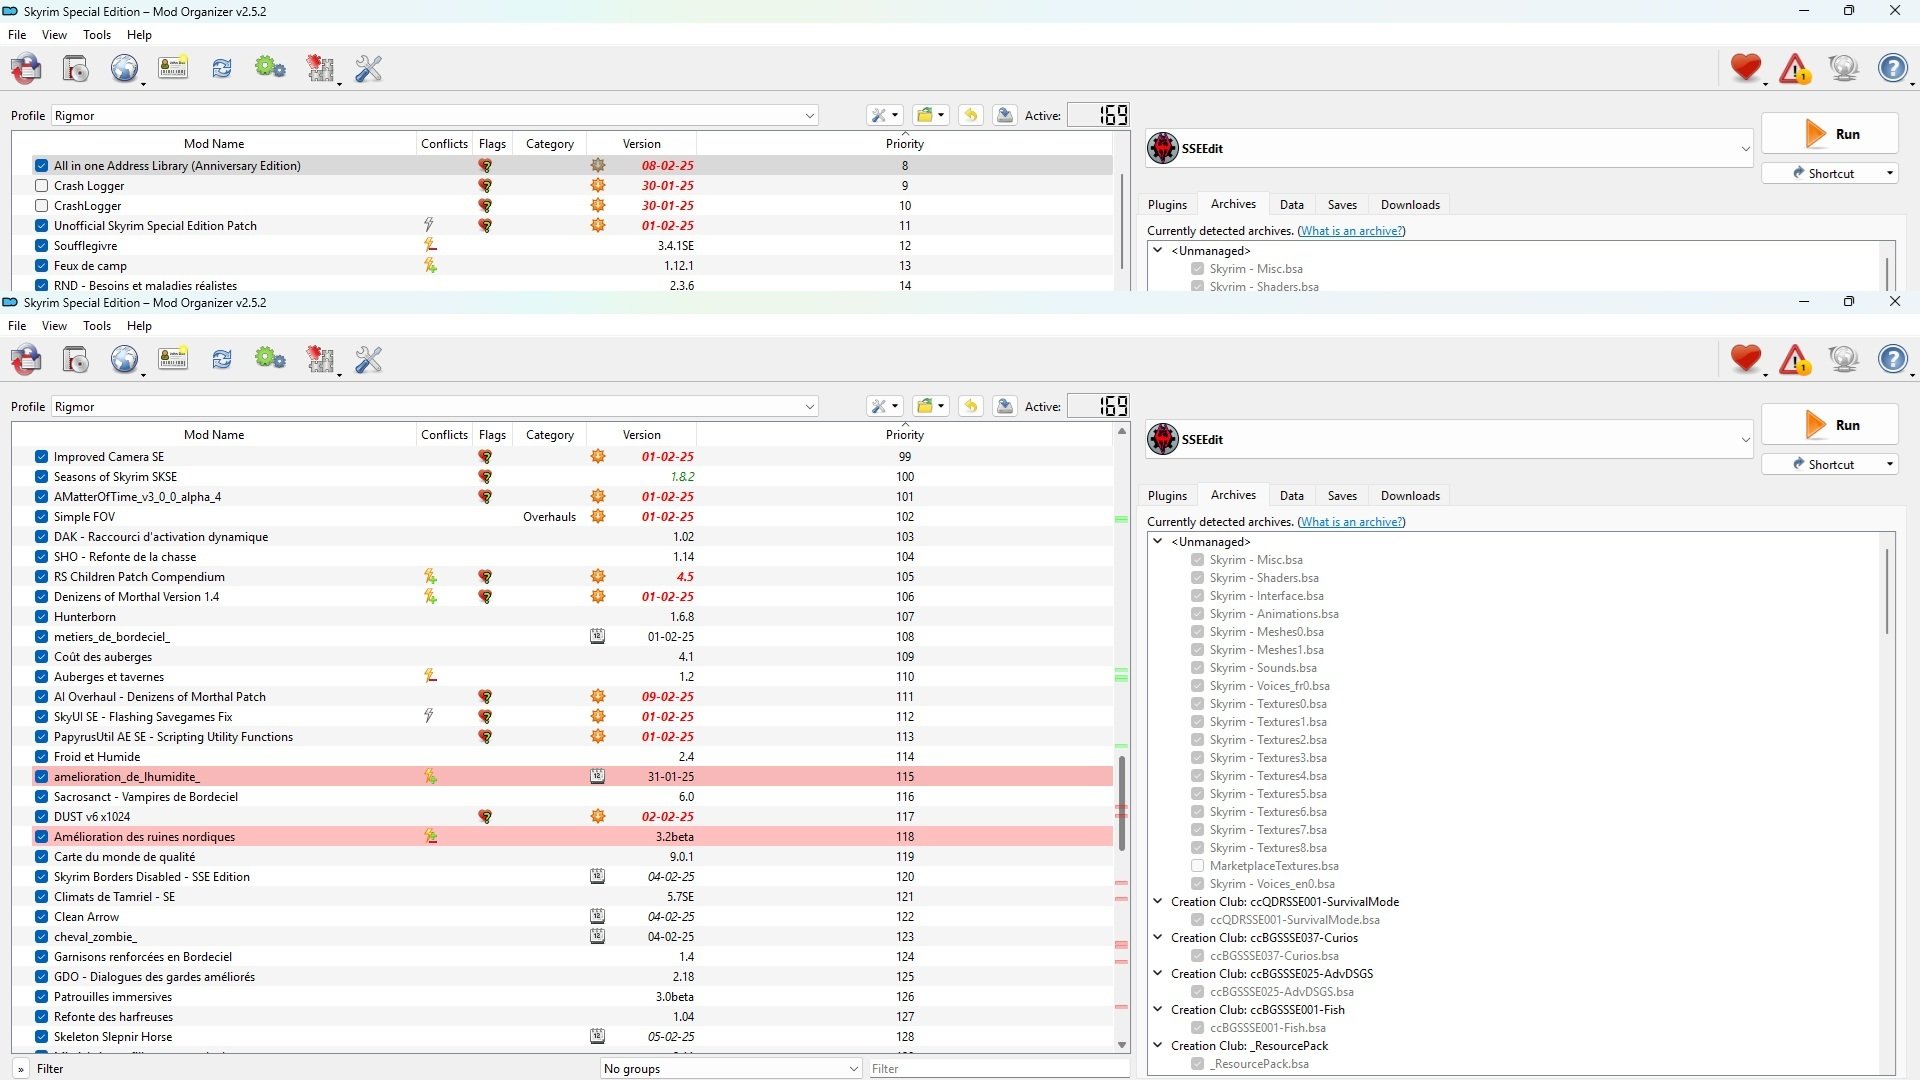Enable CrashLogger checkbox in upper window
The image size is (1920, 1080).
pos(41,205)
